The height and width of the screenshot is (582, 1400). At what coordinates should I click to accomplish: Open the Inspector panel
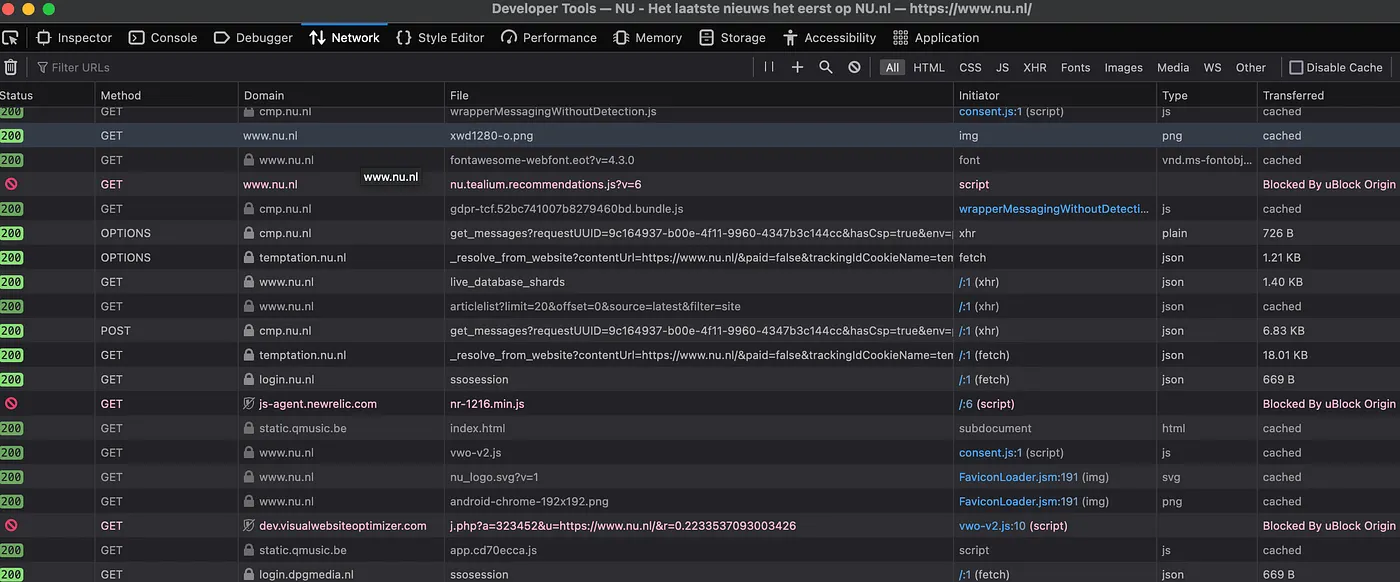point(74,37)
